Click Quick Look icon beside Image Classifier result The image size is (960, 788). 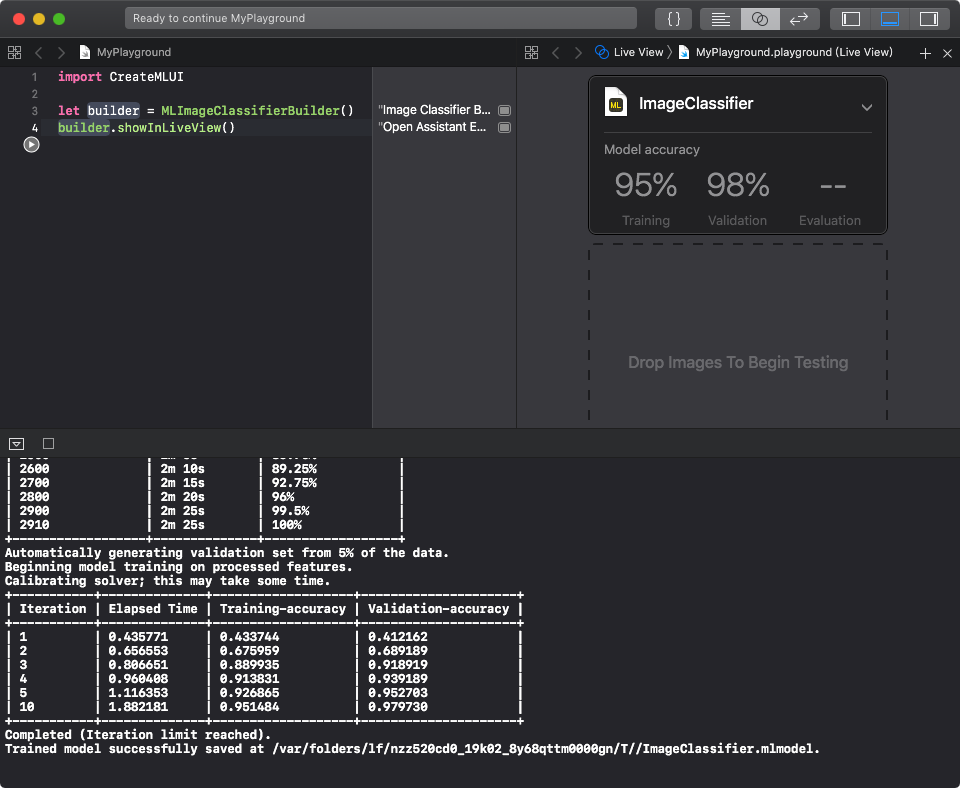pyautogui.click(x=504, y=110)
